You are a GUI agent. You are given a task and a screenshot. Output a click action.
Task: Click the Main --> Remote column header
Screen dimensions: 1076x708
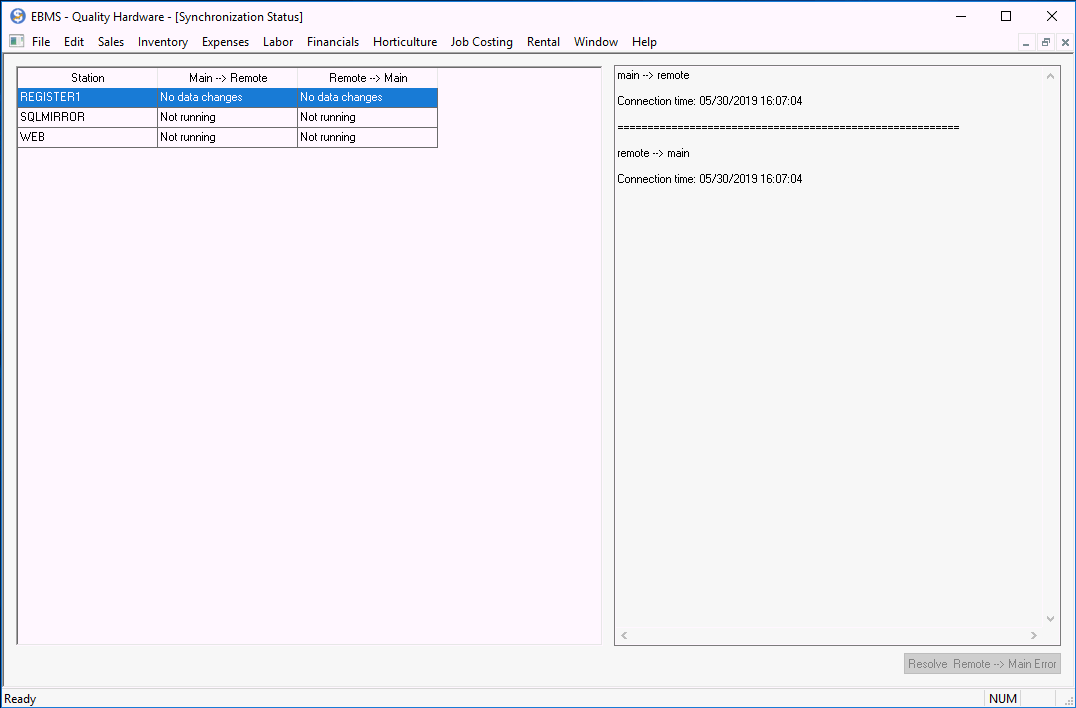coord(228,78)
